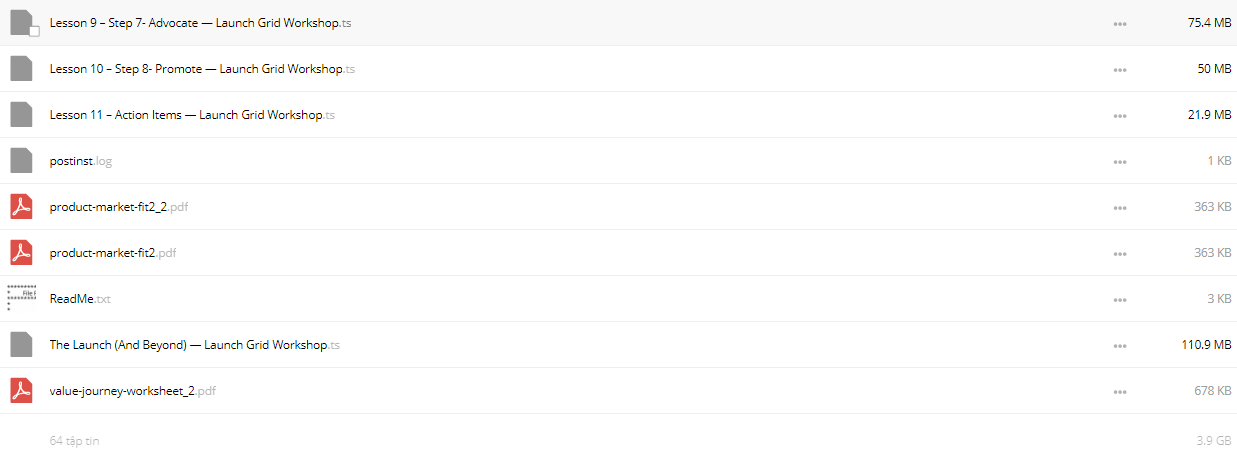The width and height of the screenshot is (1237, 461).
Task: Open Lesson 11 – Action Items file name
Action: coord(192,115)
